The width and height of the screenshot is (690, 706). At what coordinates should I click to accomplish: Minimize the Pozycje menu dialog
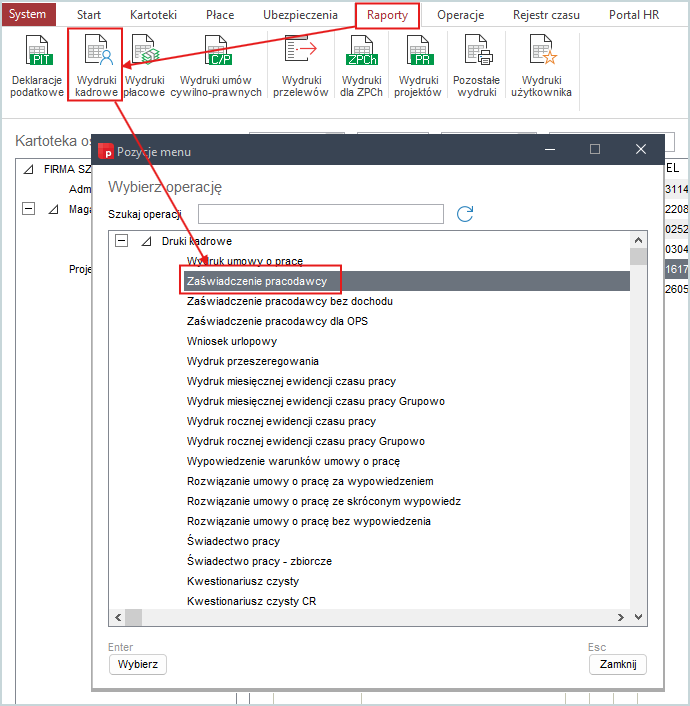[549, 149]
